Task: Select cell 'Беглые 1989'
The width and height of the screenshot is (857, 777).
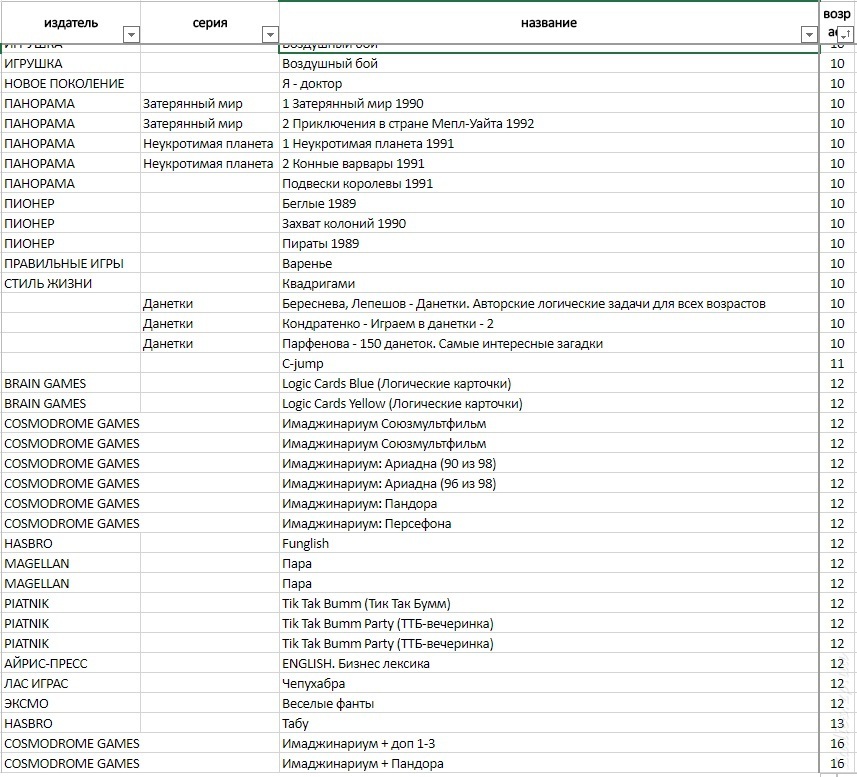Action: coord(549,204)
